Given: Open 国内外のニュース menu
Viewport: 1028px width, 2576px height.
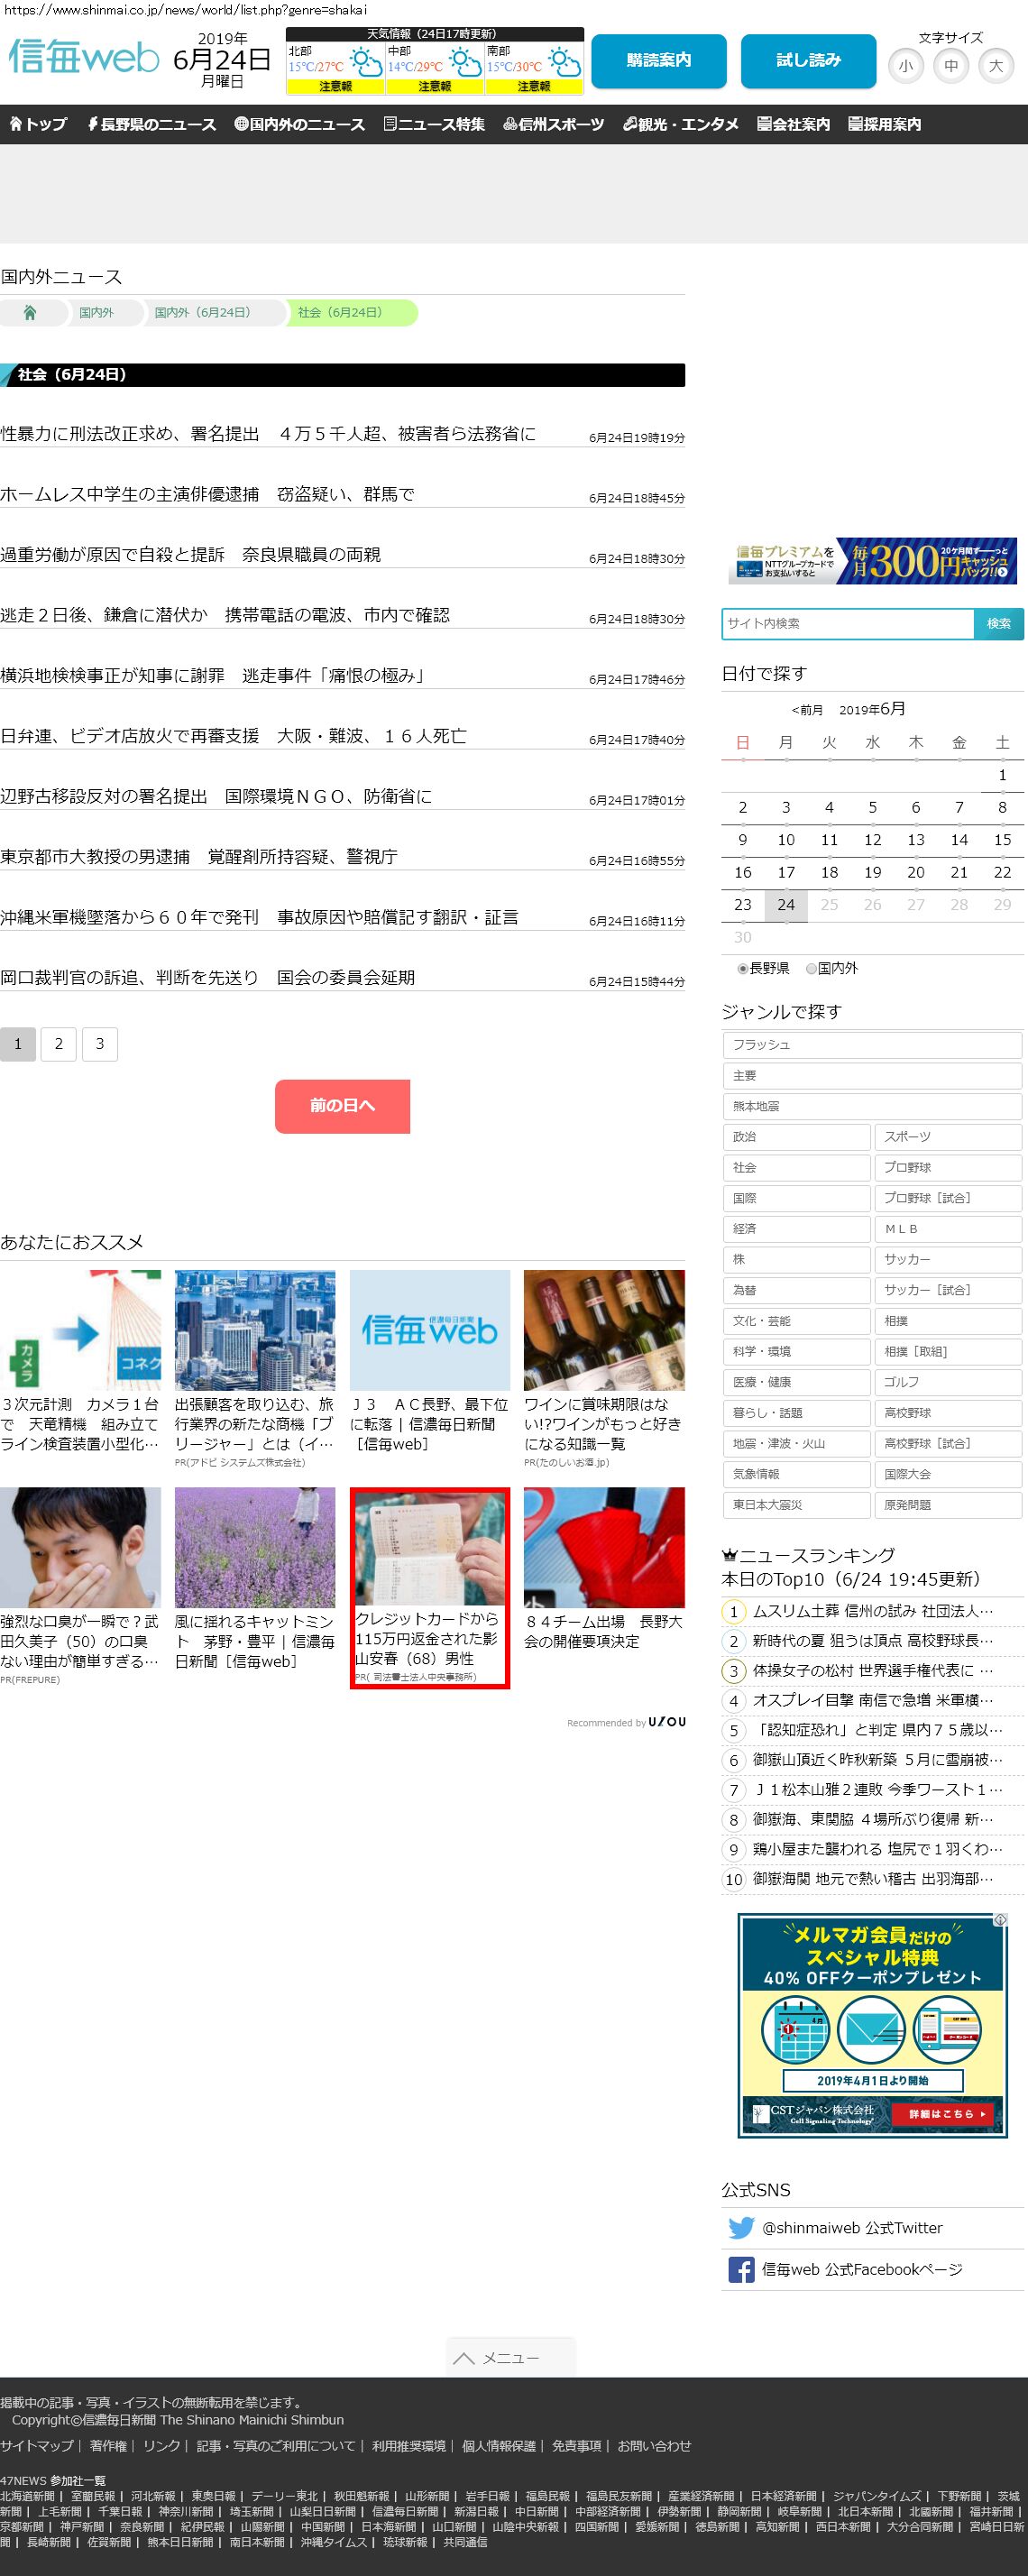Looking at the screenshot, I should click(x=300, y=124).
